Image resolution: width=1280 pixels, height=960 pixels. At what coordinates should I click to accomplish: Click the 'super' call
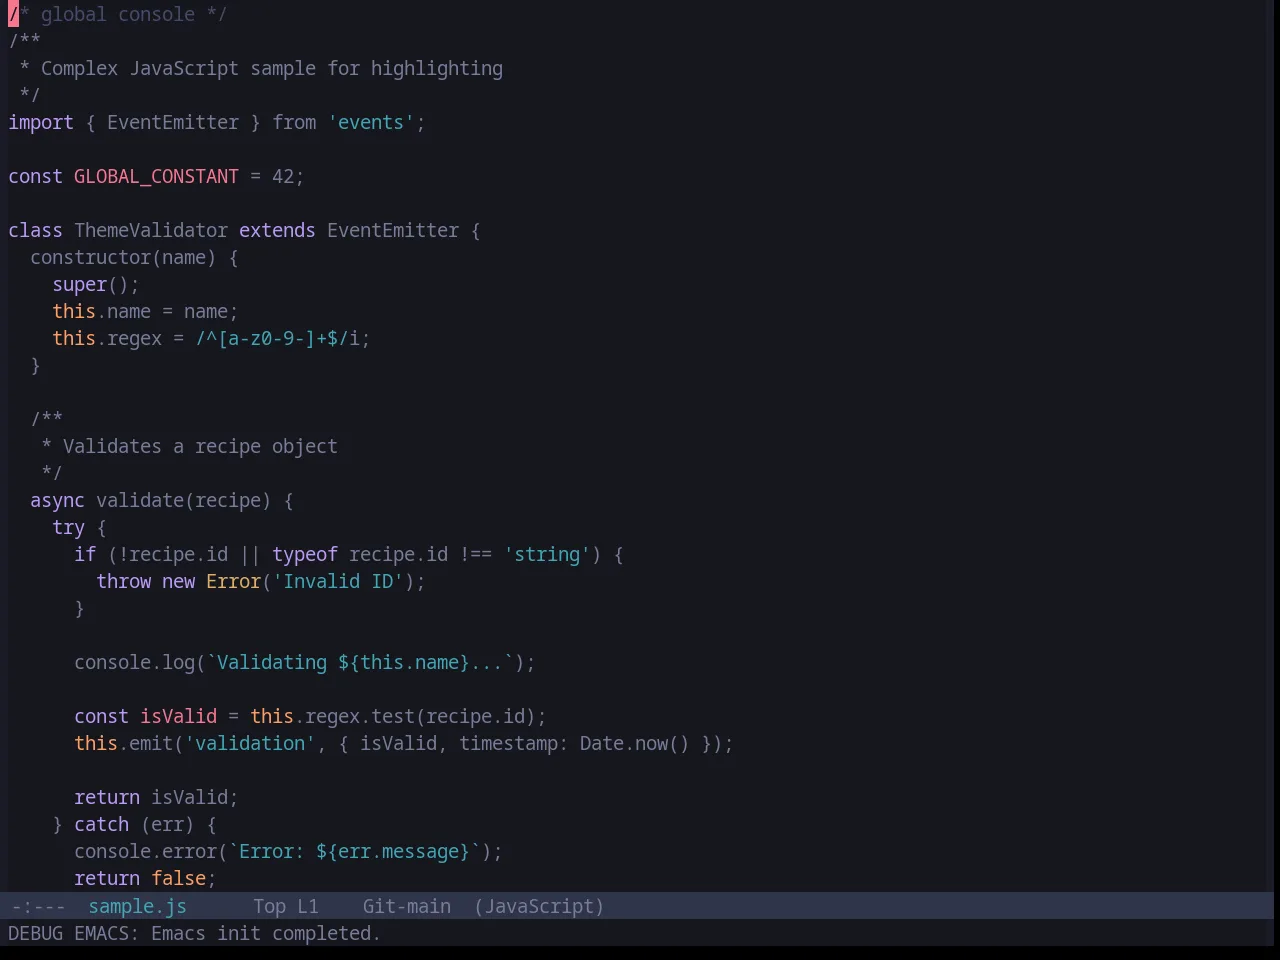79,284
